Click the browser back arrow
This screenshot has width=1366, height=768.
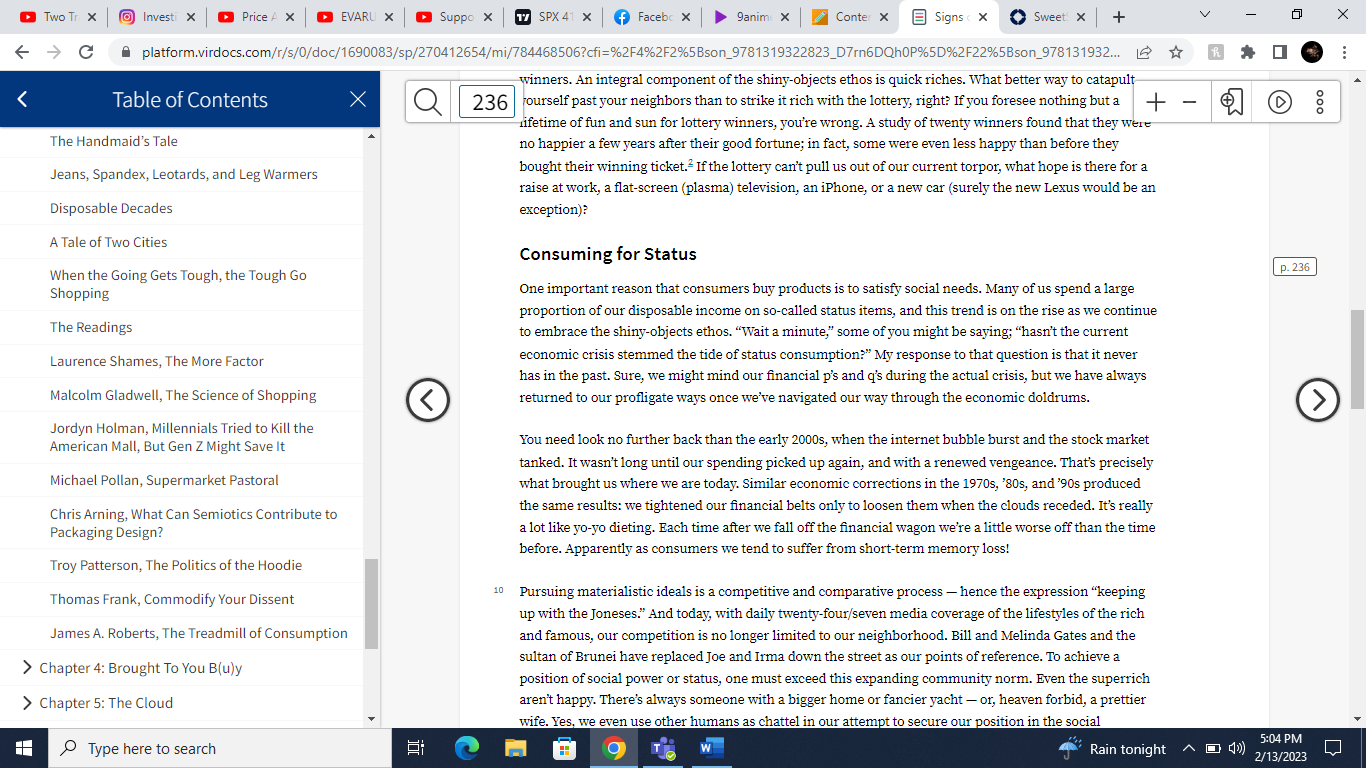[x=21, y=52]
